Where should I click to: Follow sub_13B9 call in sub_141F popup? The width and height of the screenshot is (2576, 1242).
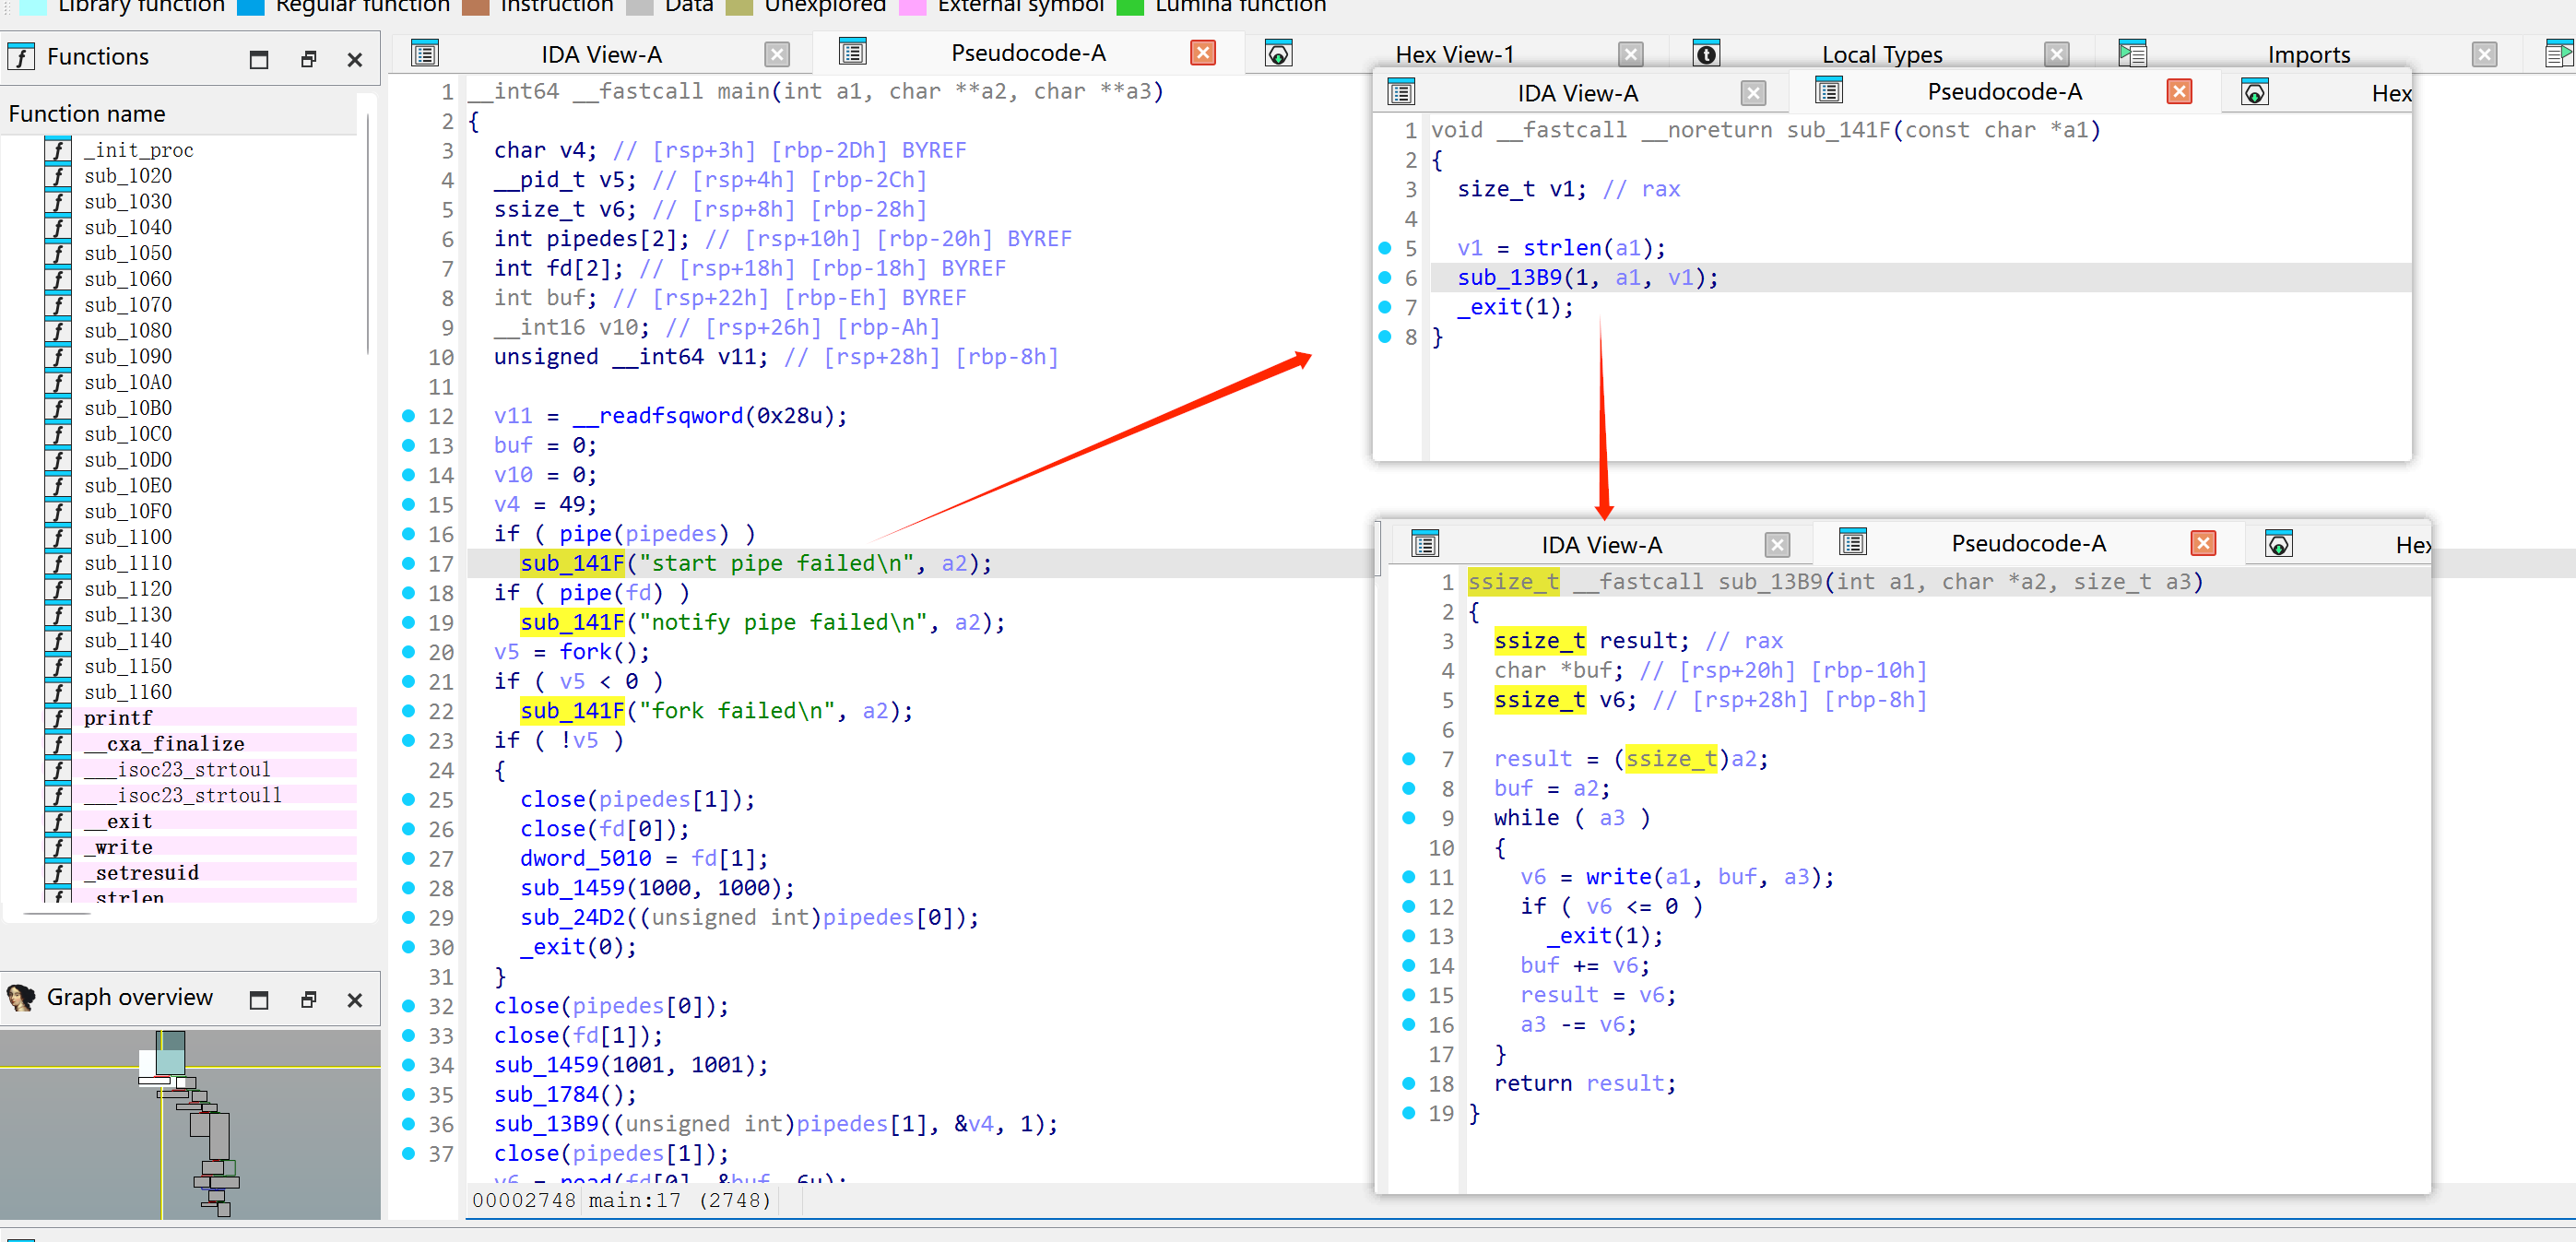[1509, 277]
